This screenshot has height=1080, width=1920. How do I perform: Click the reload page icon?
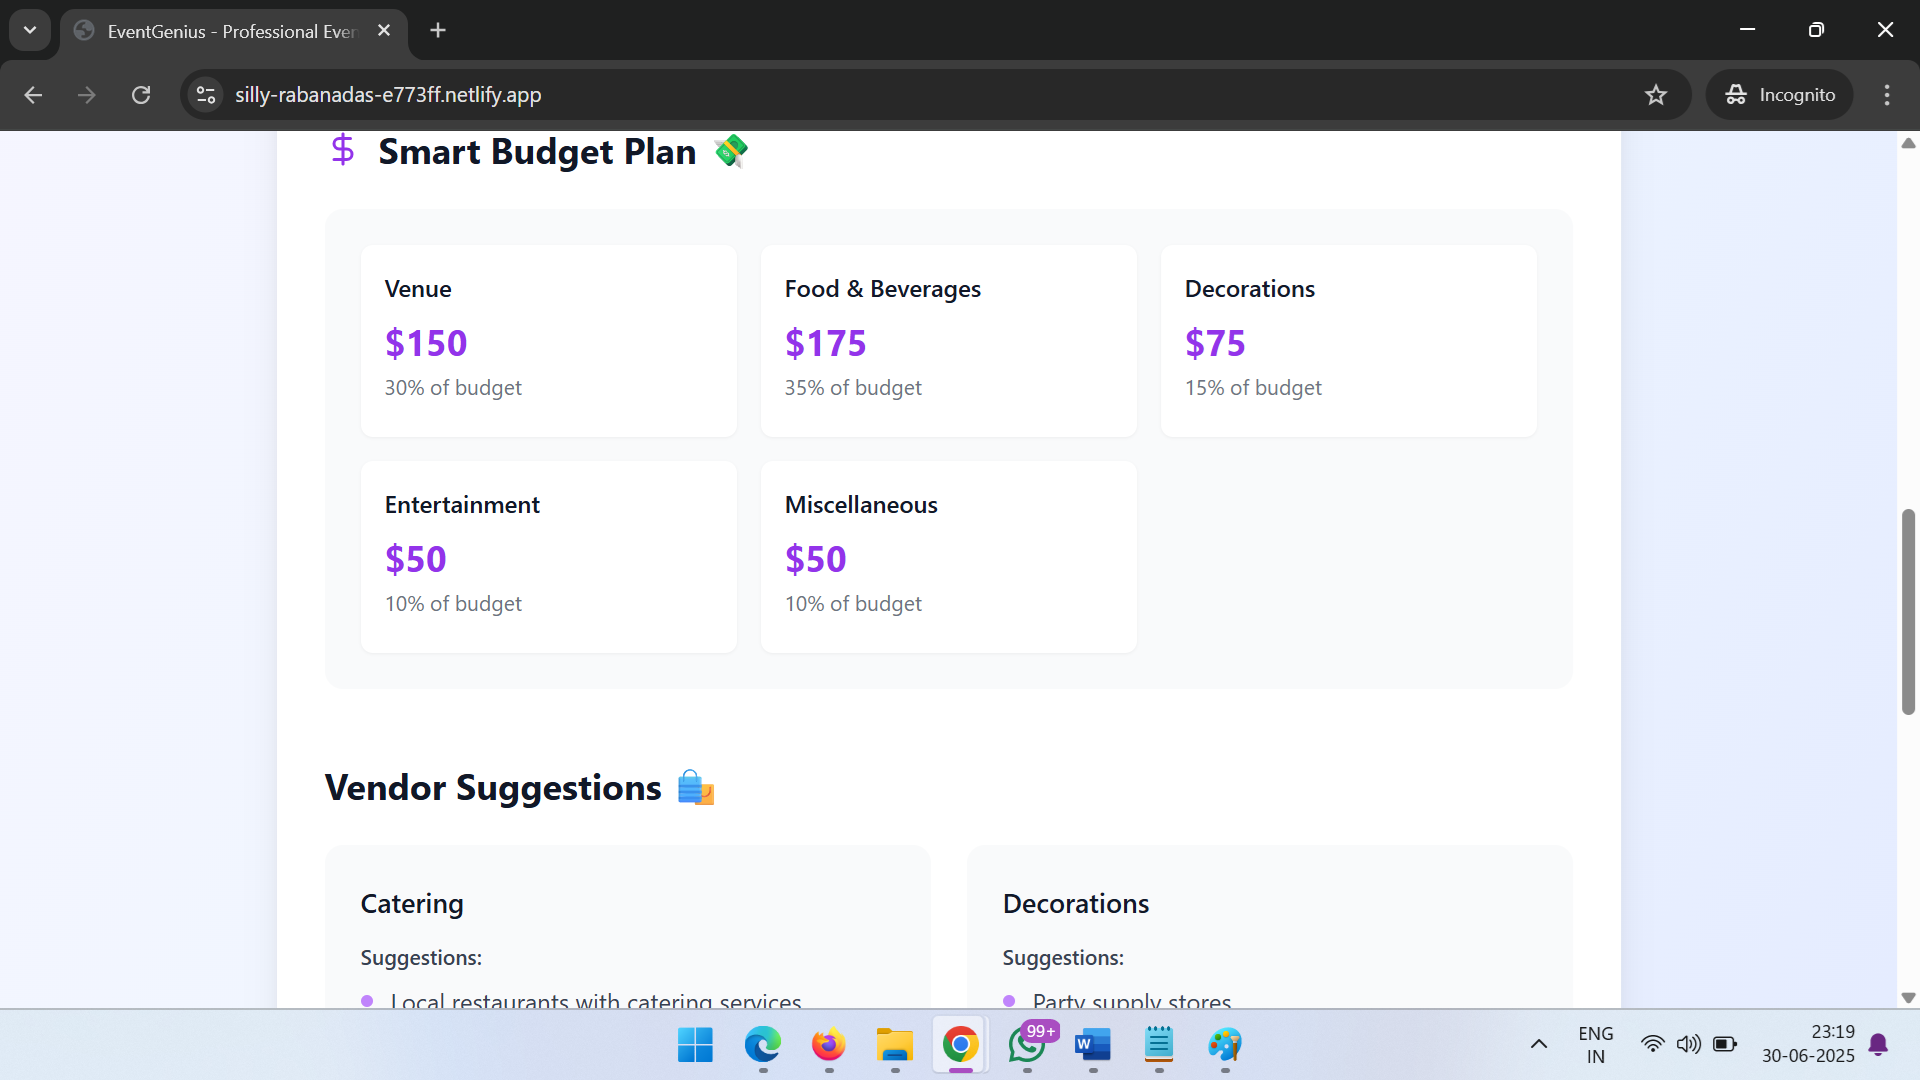point(141,95)
